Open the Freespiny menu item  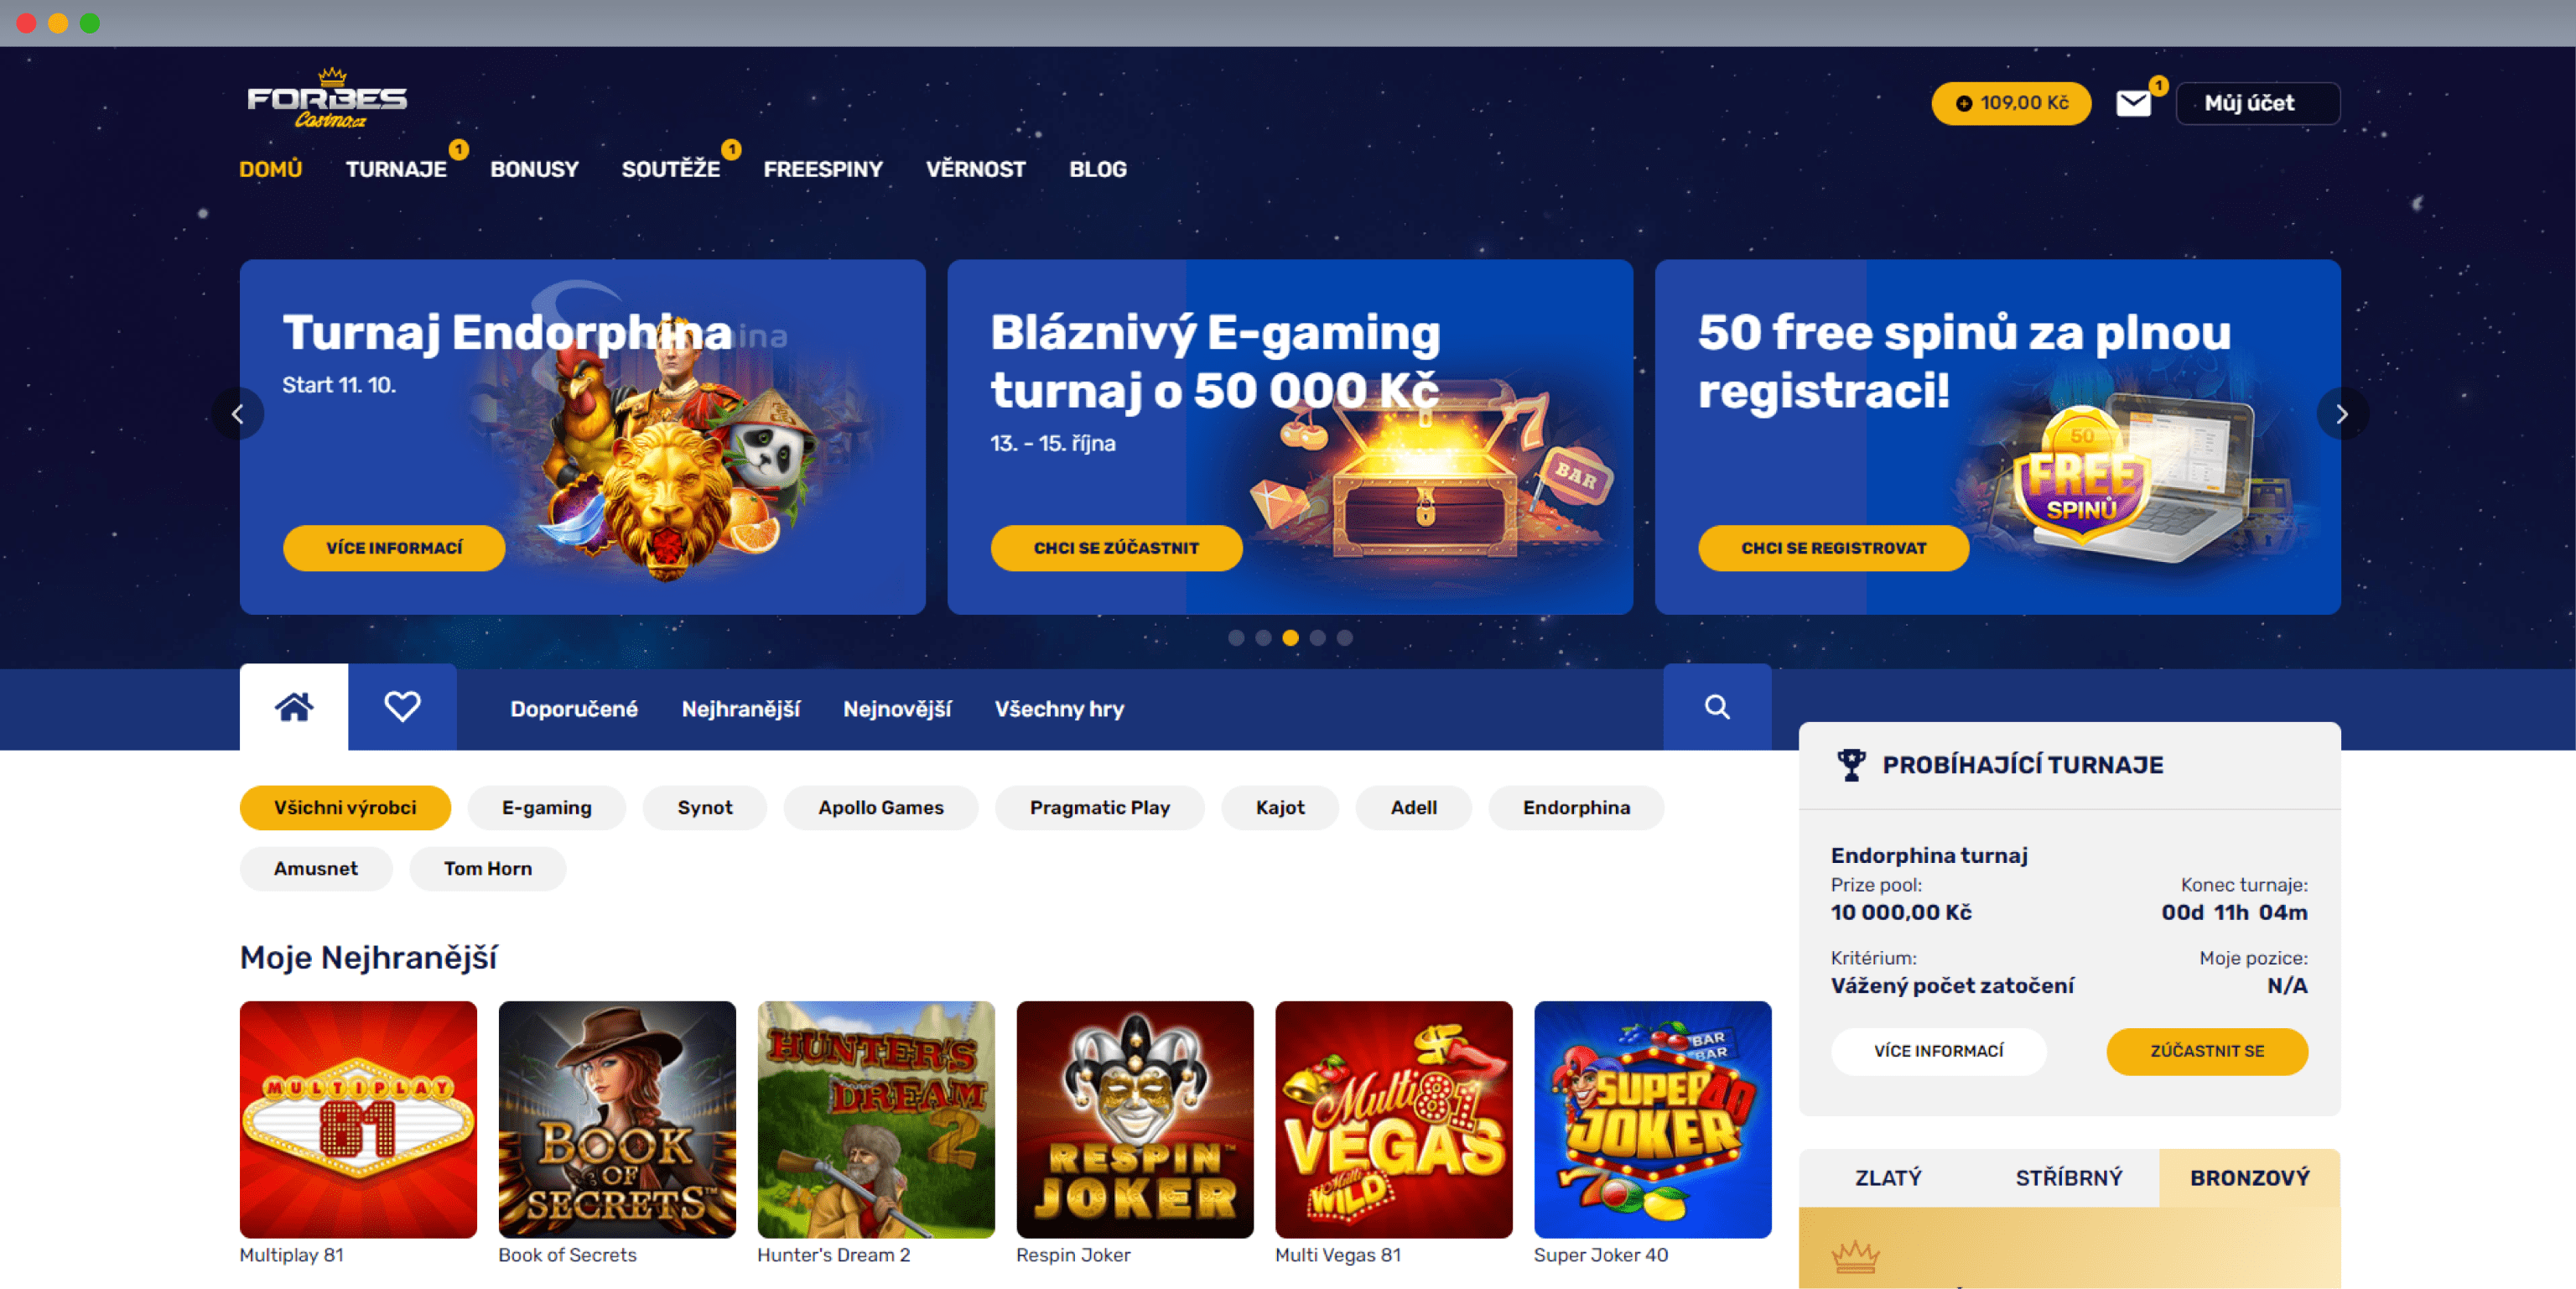pos(823,169)
